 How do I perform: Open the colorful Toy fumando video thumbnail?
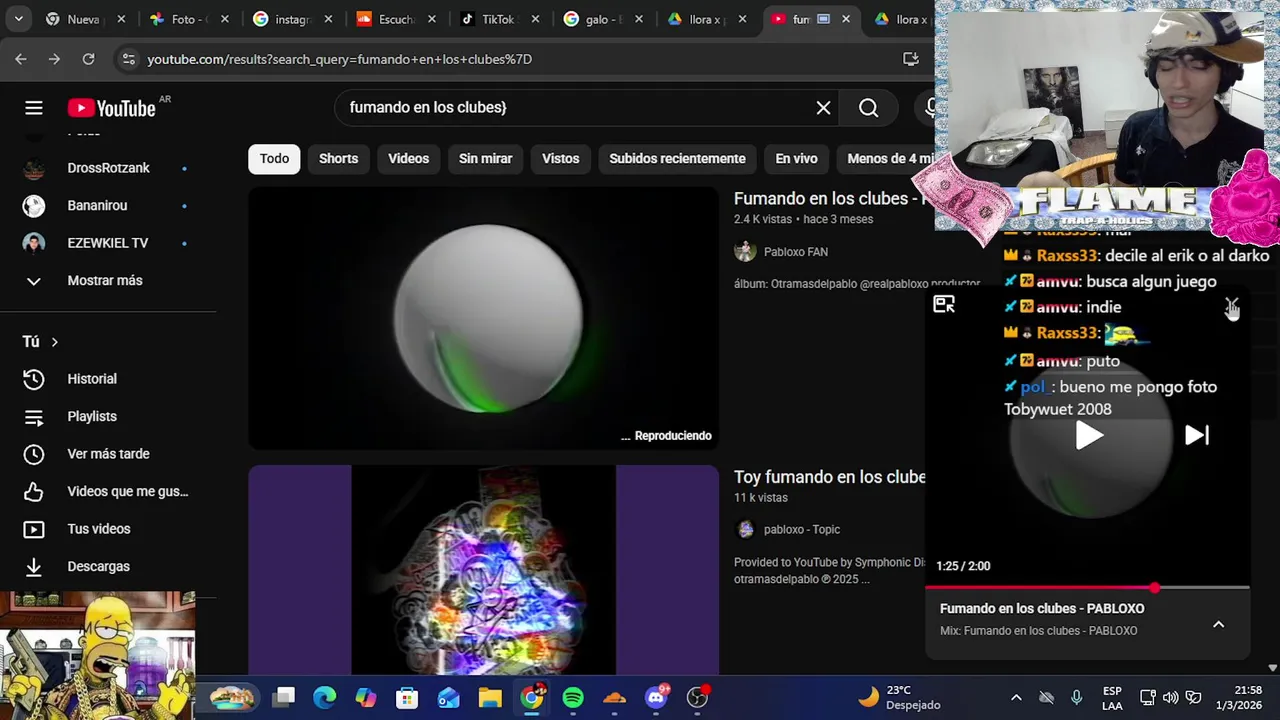pyautogui.click(x=483, y=570)
